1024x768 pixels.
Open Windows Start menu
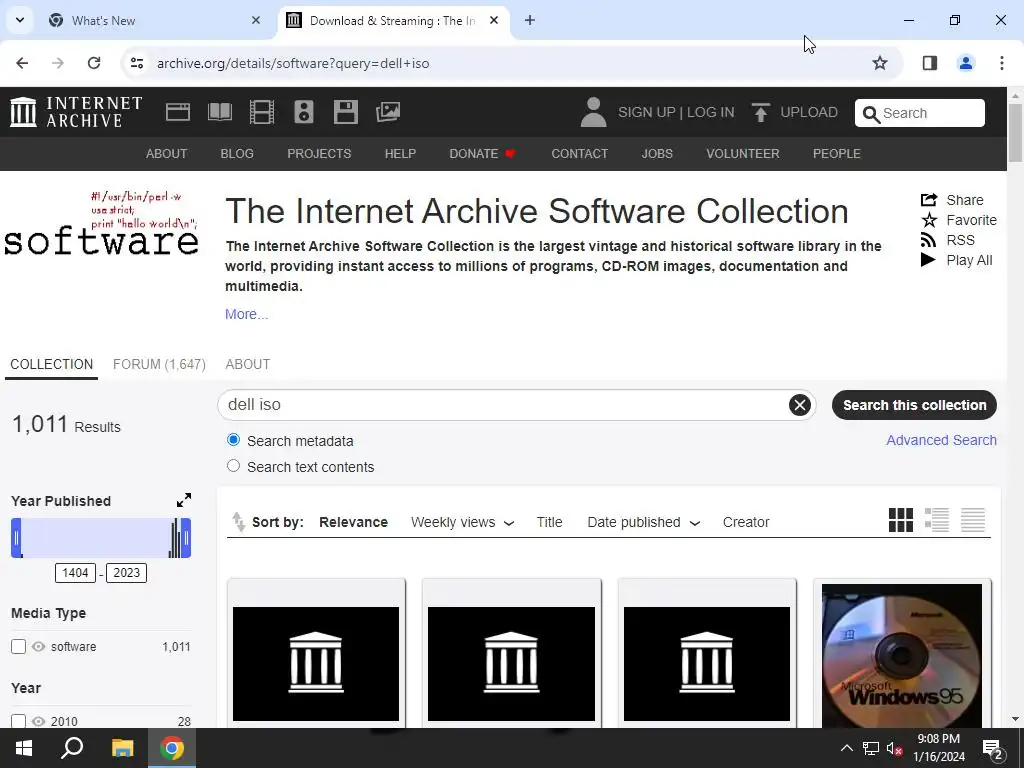24,748
